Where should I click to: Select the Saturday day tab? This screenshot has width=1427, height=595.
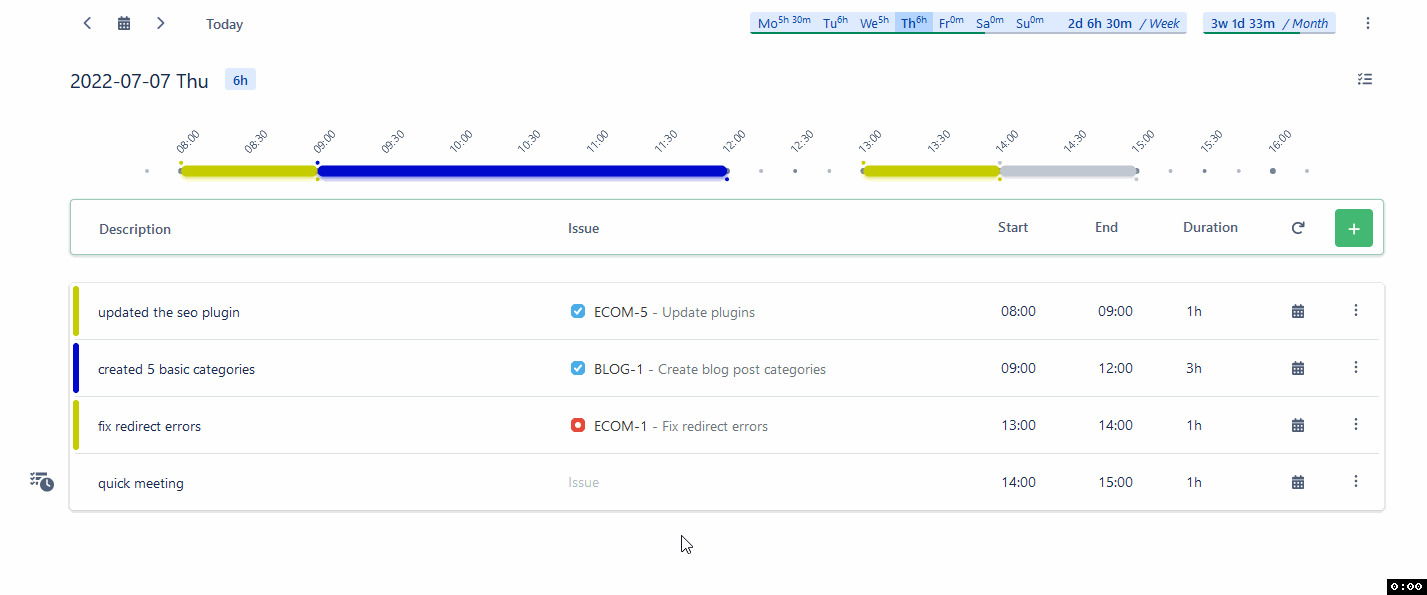point(991,21)
